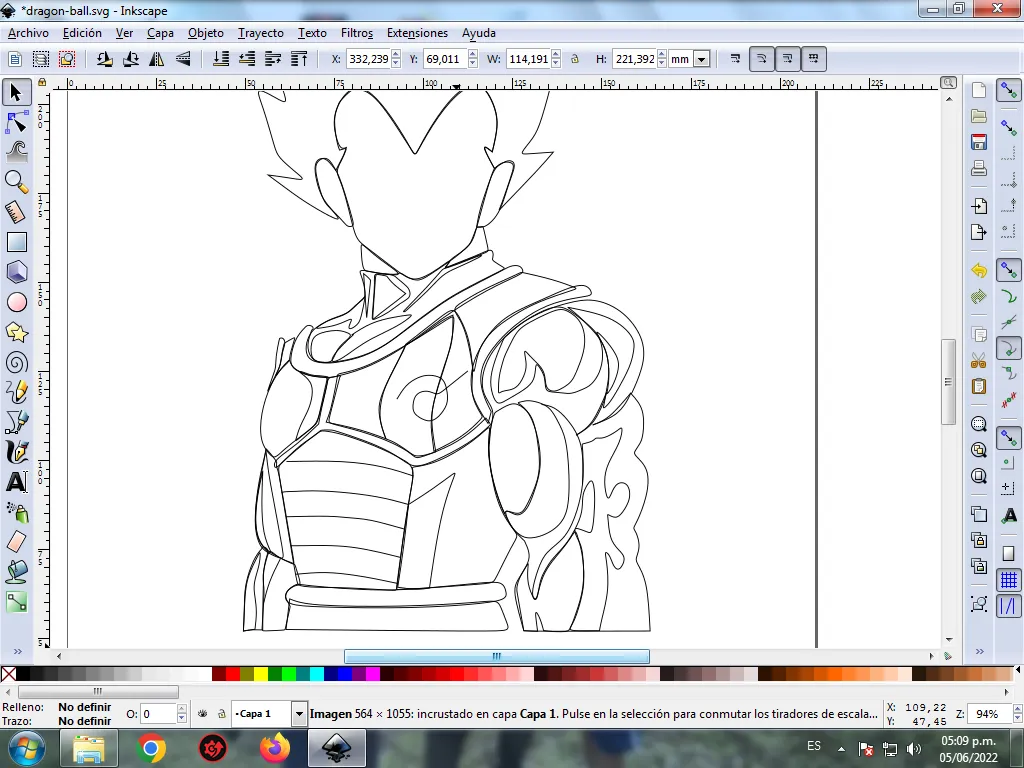This screenshot has width=1024, height=768.
Task: Click the horizontal canvas scrollbar thumb
Action: click(496, 656)
